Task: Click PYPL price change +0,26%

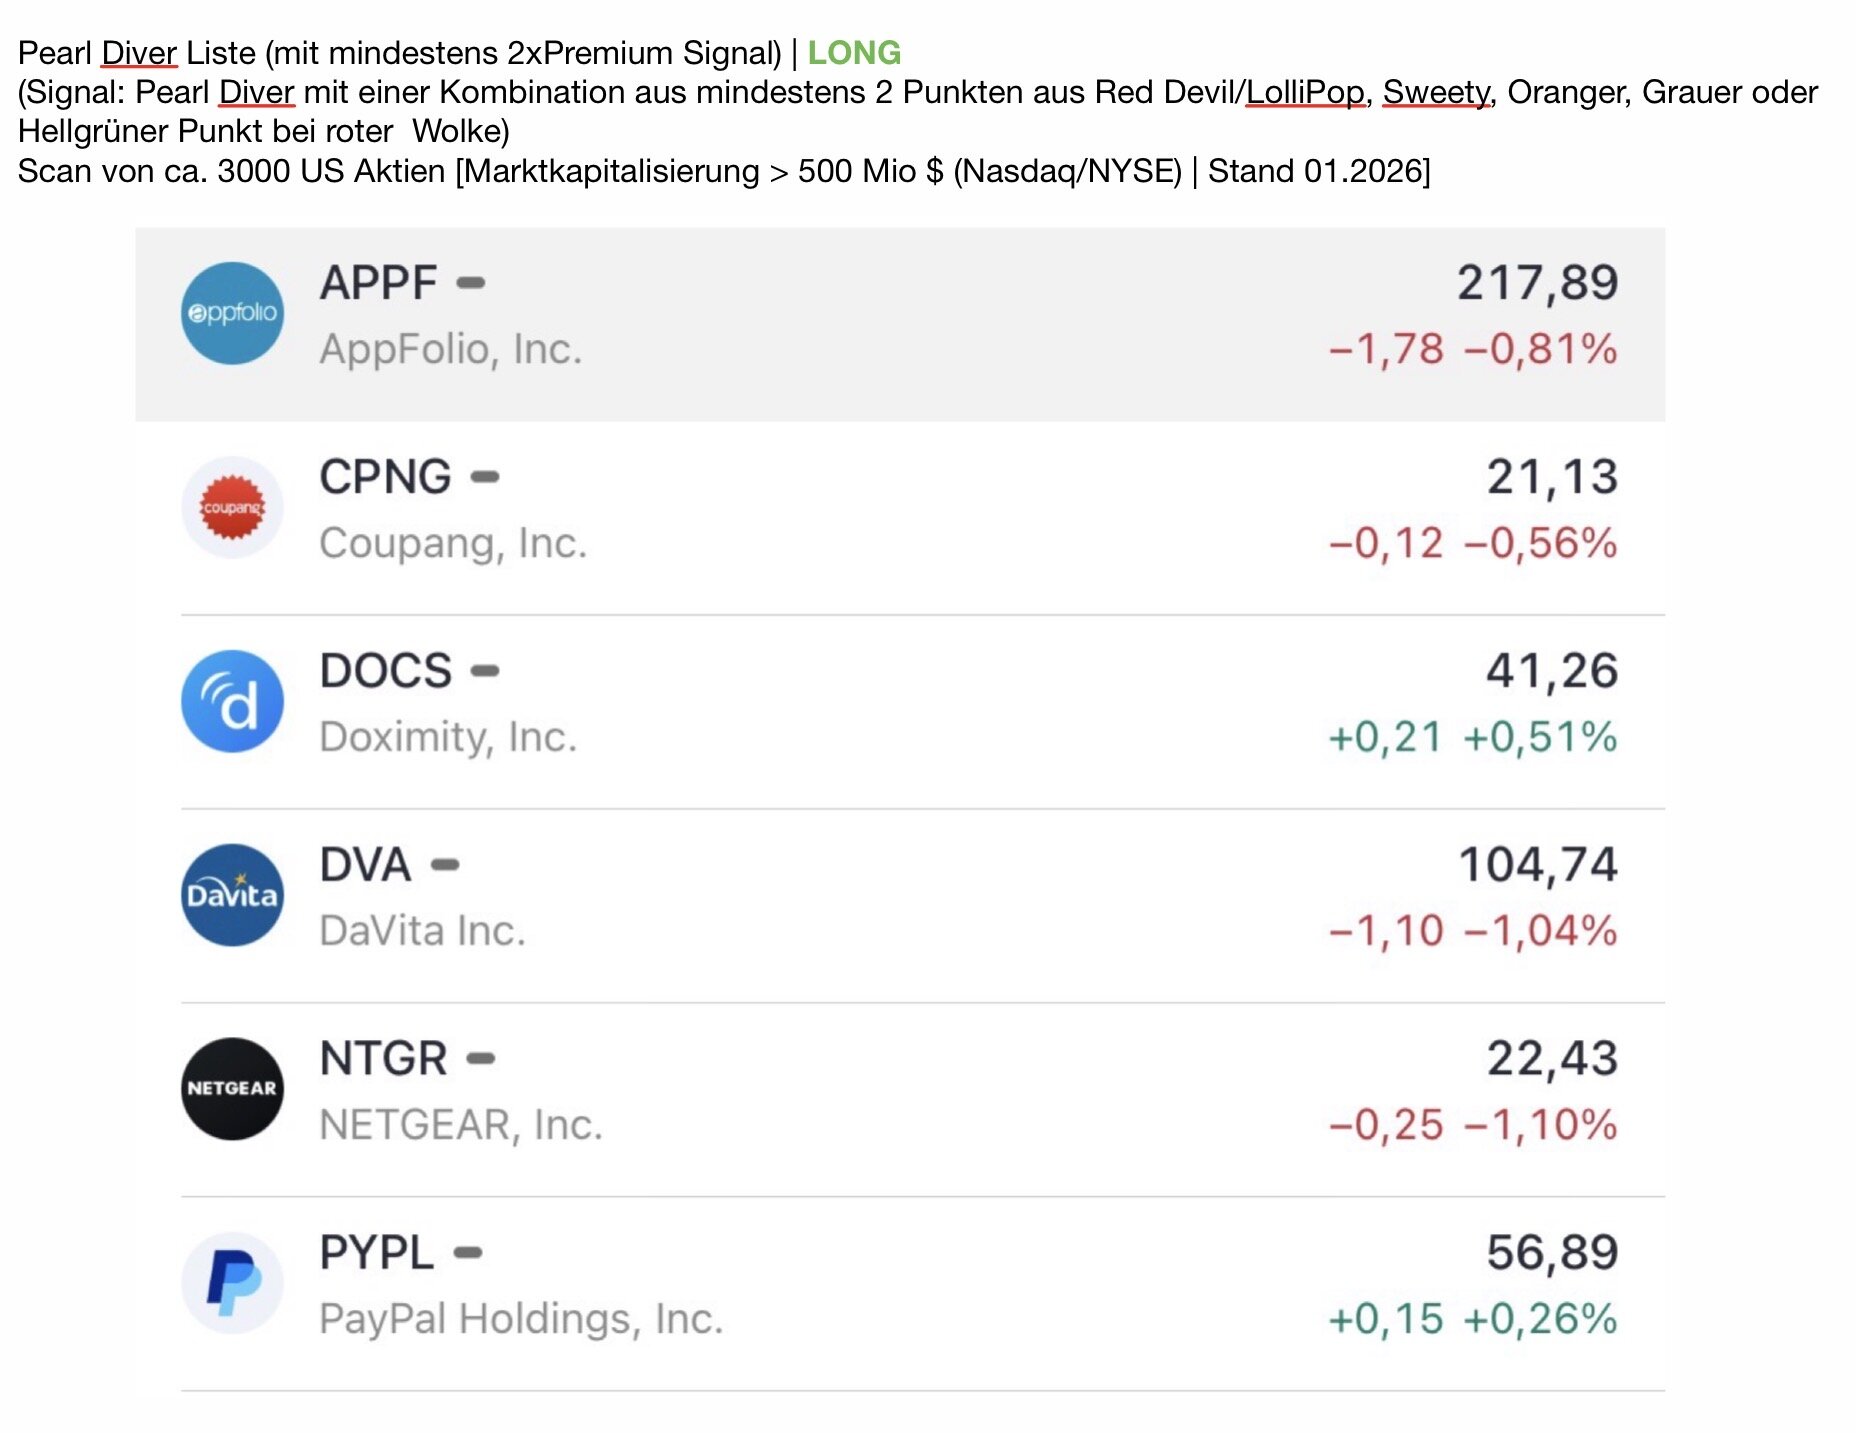Action: [1540, 1319]
